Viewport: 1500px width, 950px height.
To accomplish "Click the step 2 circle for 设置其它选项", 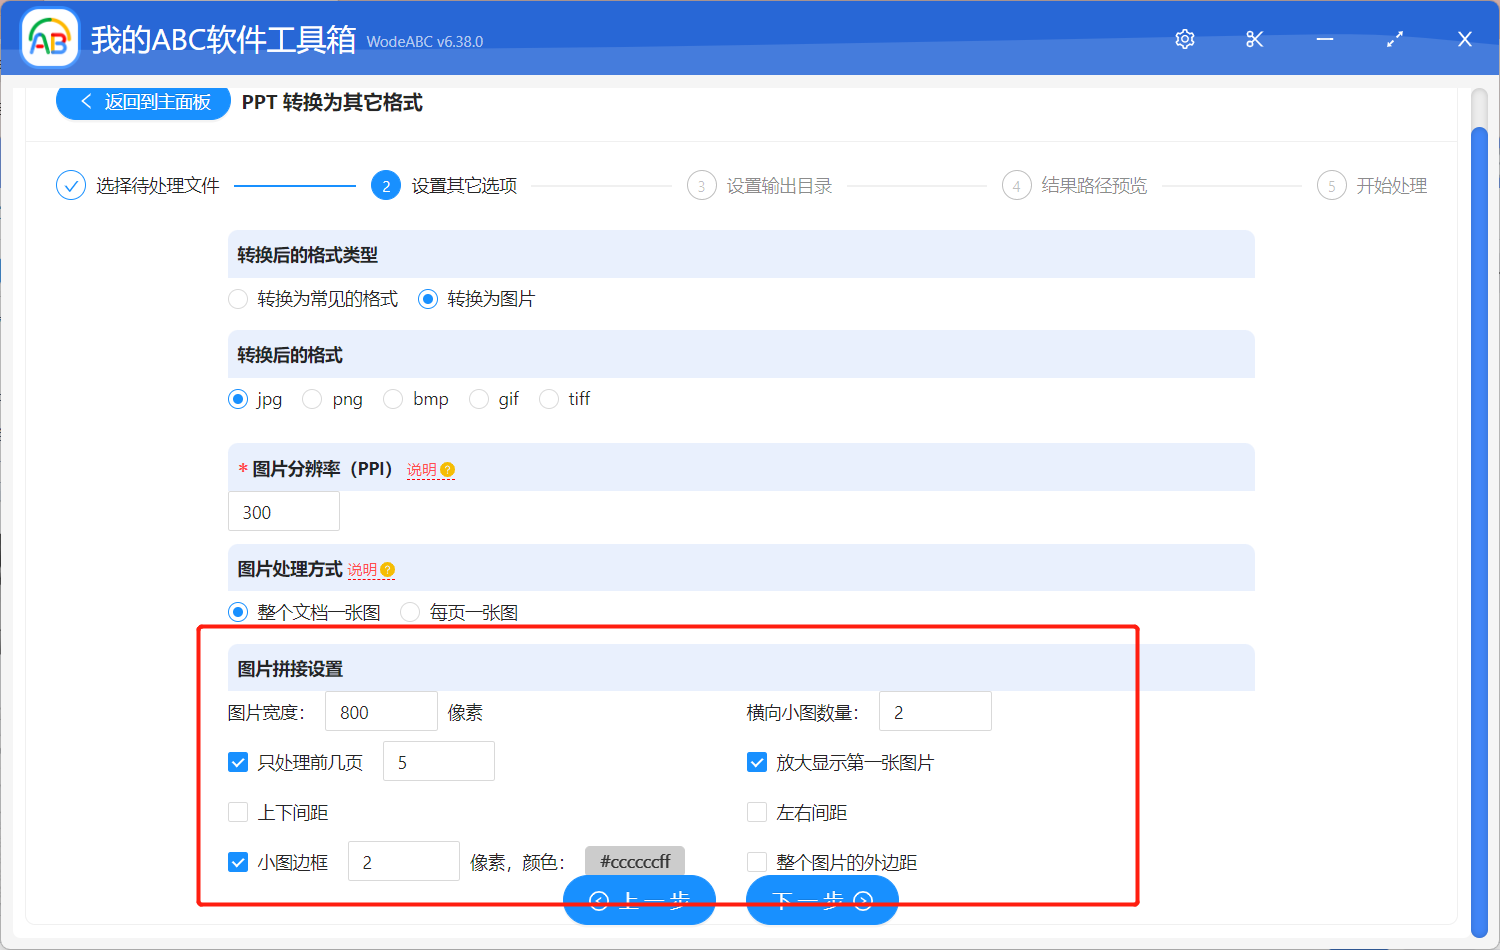I will pos(386,185).
